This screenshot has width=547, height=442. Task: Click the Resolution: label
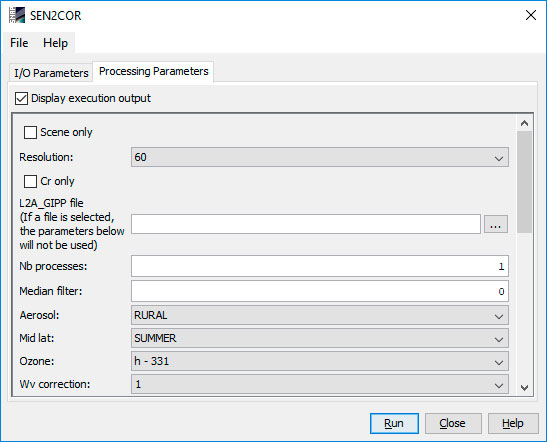46,157
